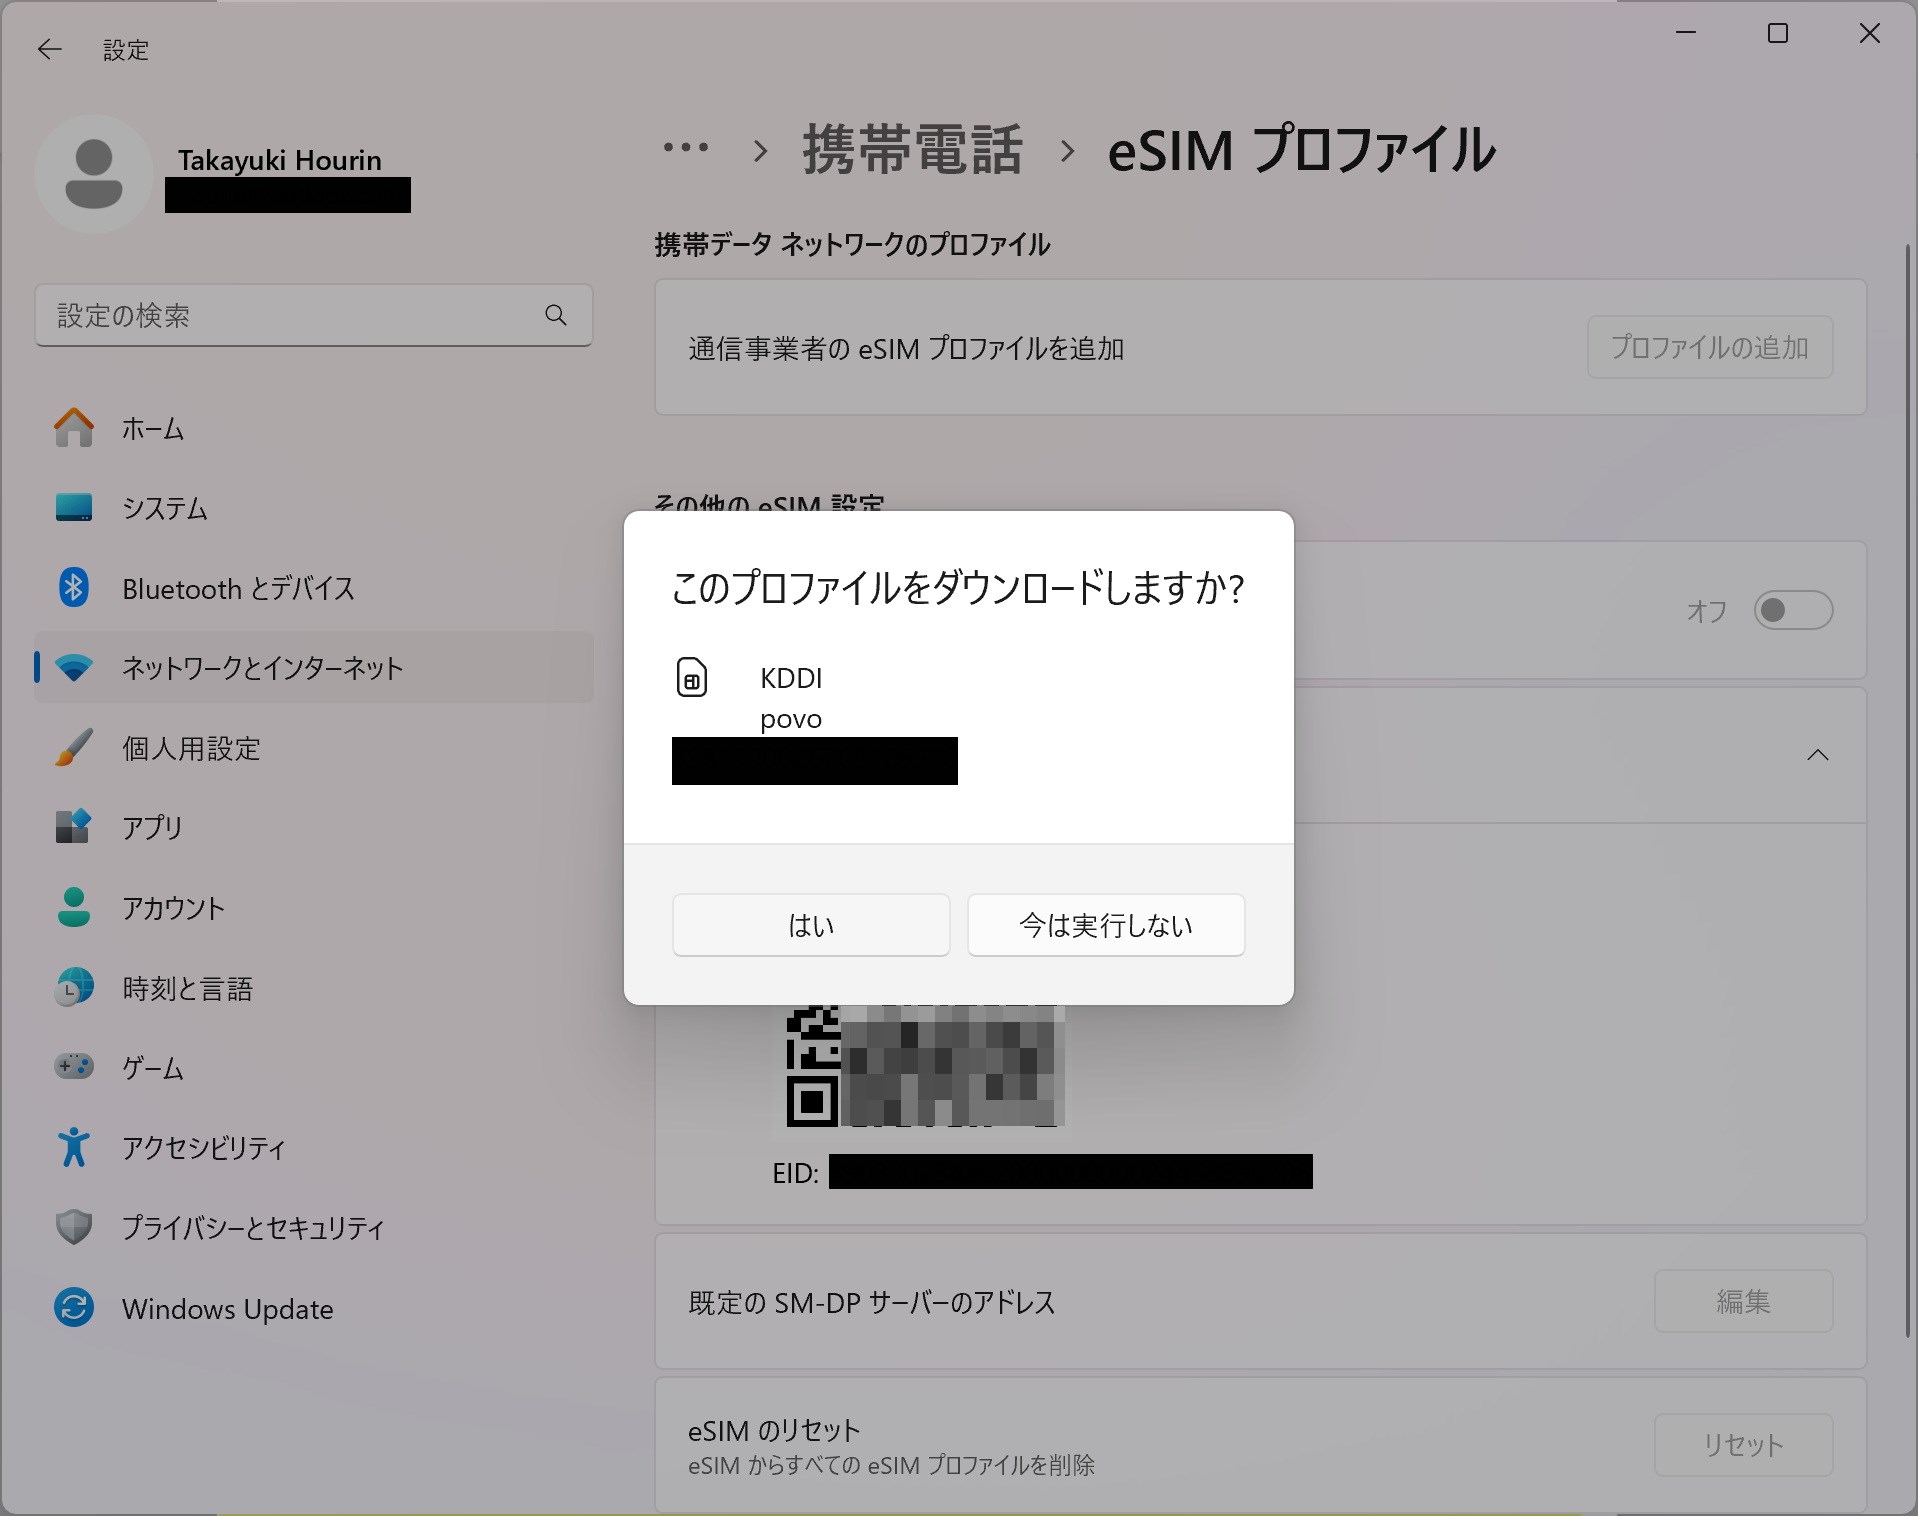Image resolution: width=1918 pixels, height=1516 pixels.
Task: Go to 携帯電話 breadcrumb link
Action: (912, 150)
